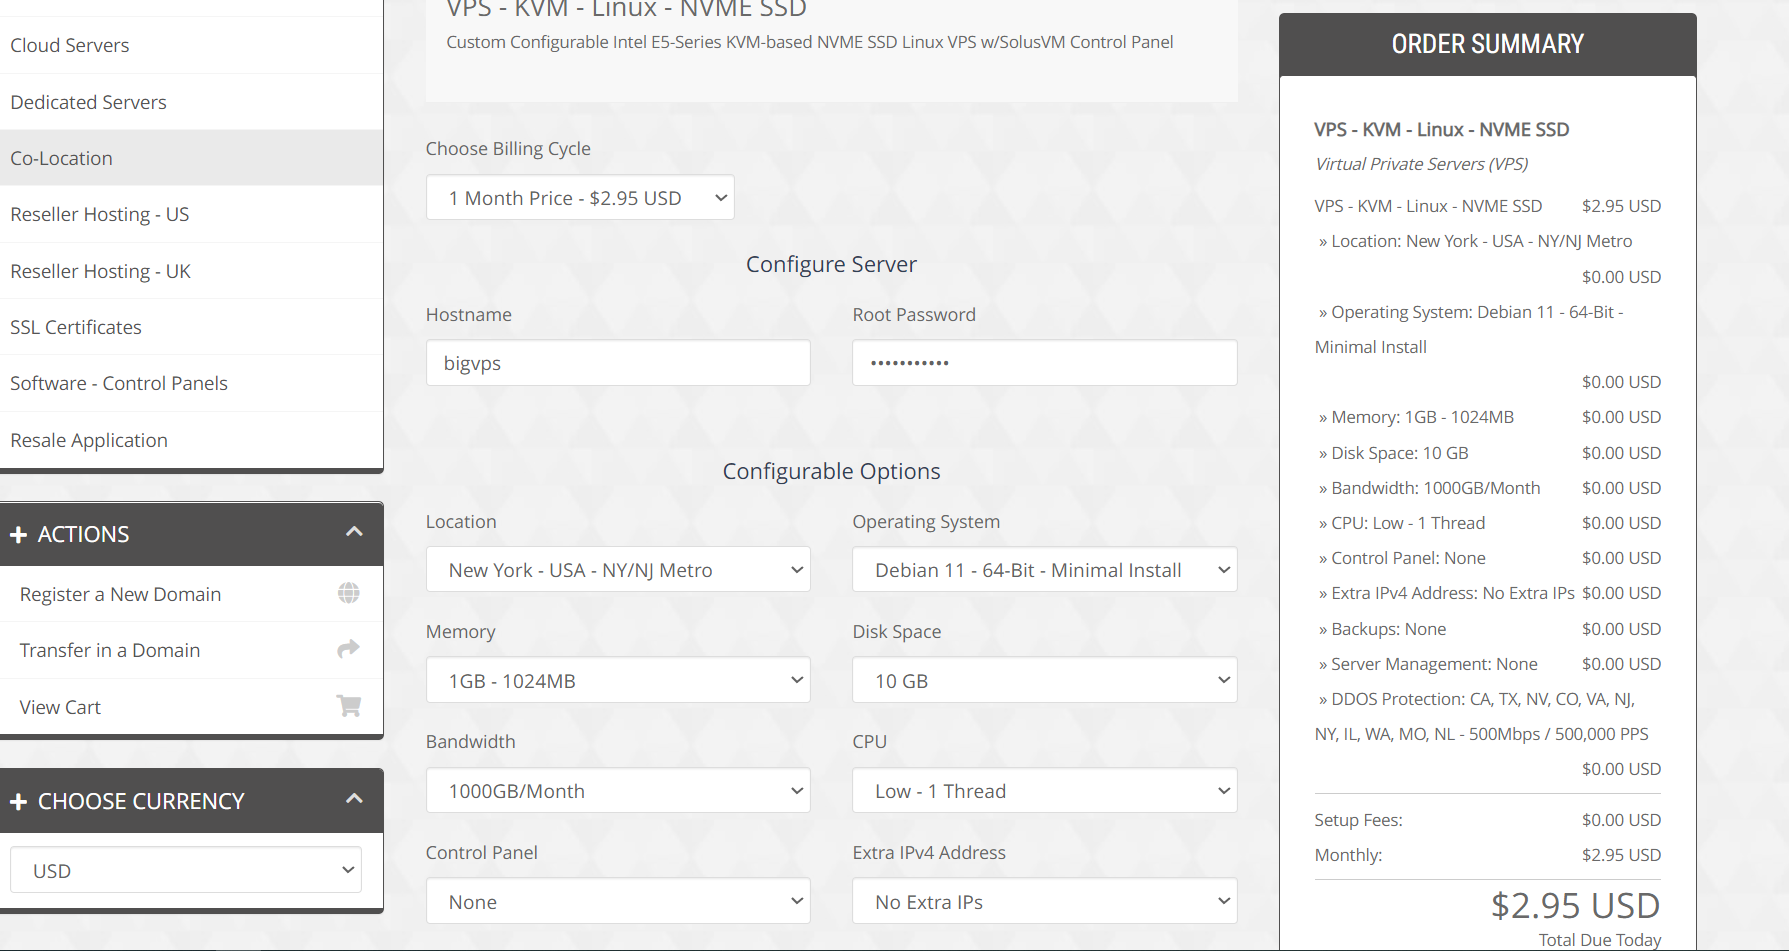1789x951 pixels.
Task: Click the globe icon beside Register a New Domain
Action: pos(348,593)
